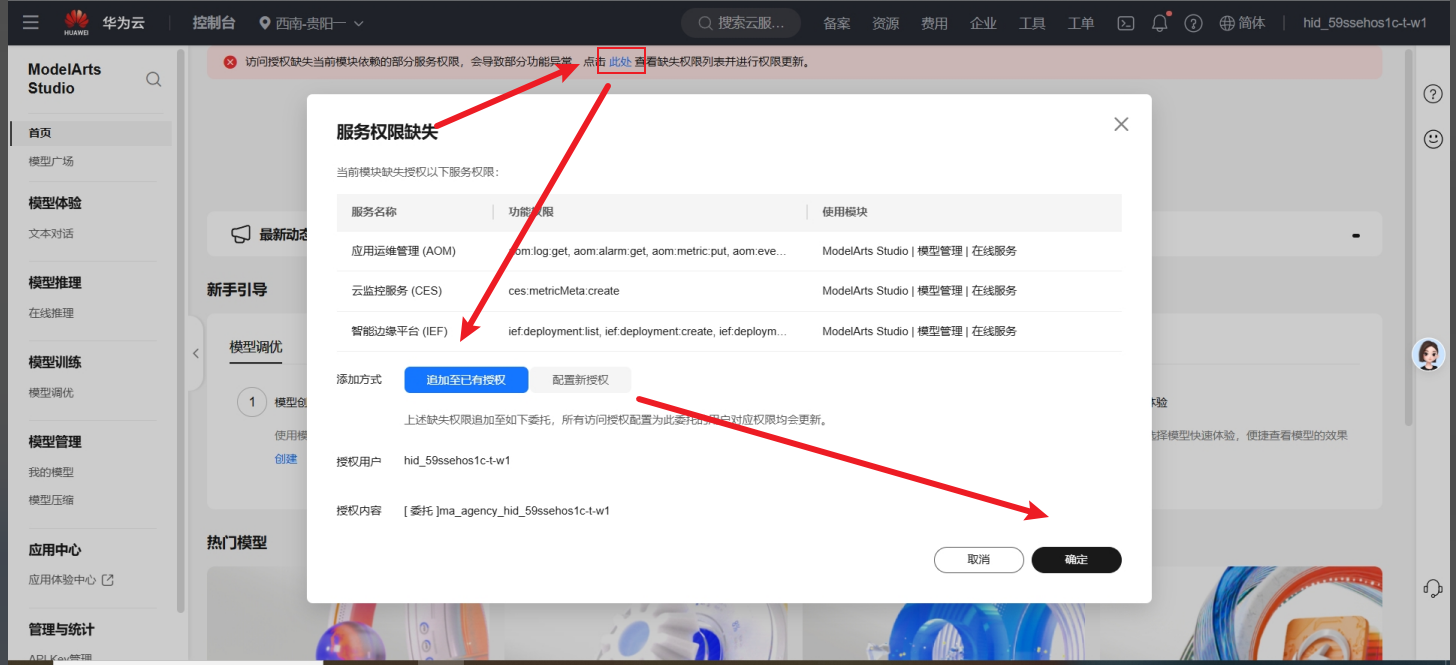Image resolution: width=1456 pixels, height=665 pixels.
Task: Open 模型广场 in the sidebar
Action: [x=51, y=161]
